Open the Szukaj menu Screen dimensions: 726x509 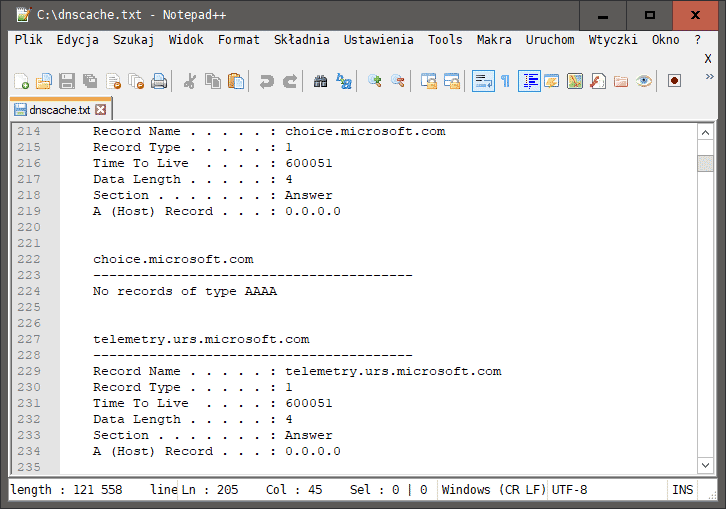point(133,40)
